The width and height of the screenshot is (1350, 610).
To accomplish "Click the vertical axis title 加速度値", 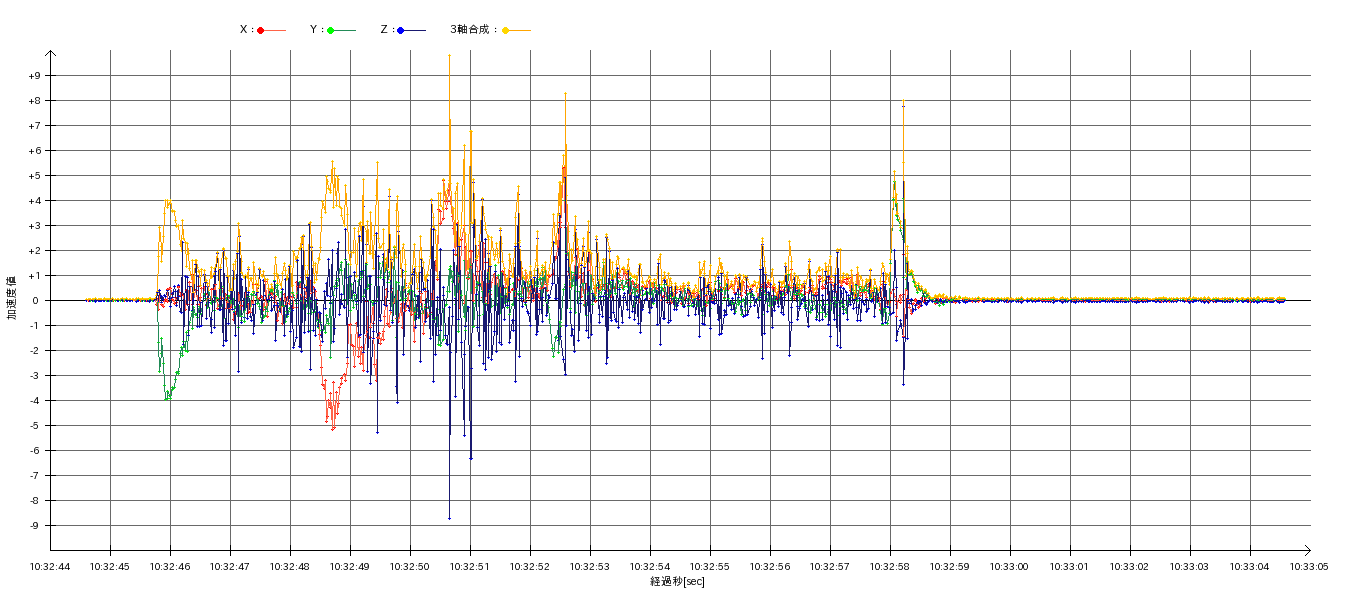I will point(12,297).
